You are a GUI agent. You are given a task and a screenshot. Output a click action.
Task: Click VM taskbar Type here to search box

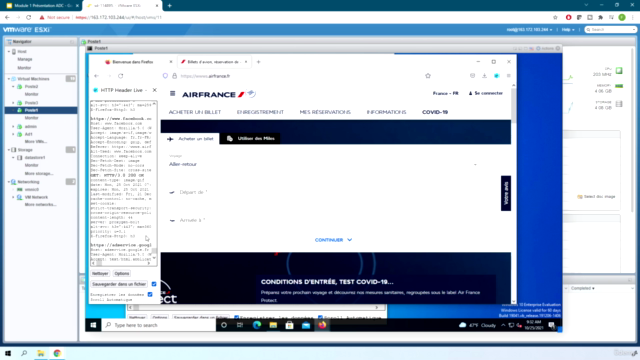(158, 325)
